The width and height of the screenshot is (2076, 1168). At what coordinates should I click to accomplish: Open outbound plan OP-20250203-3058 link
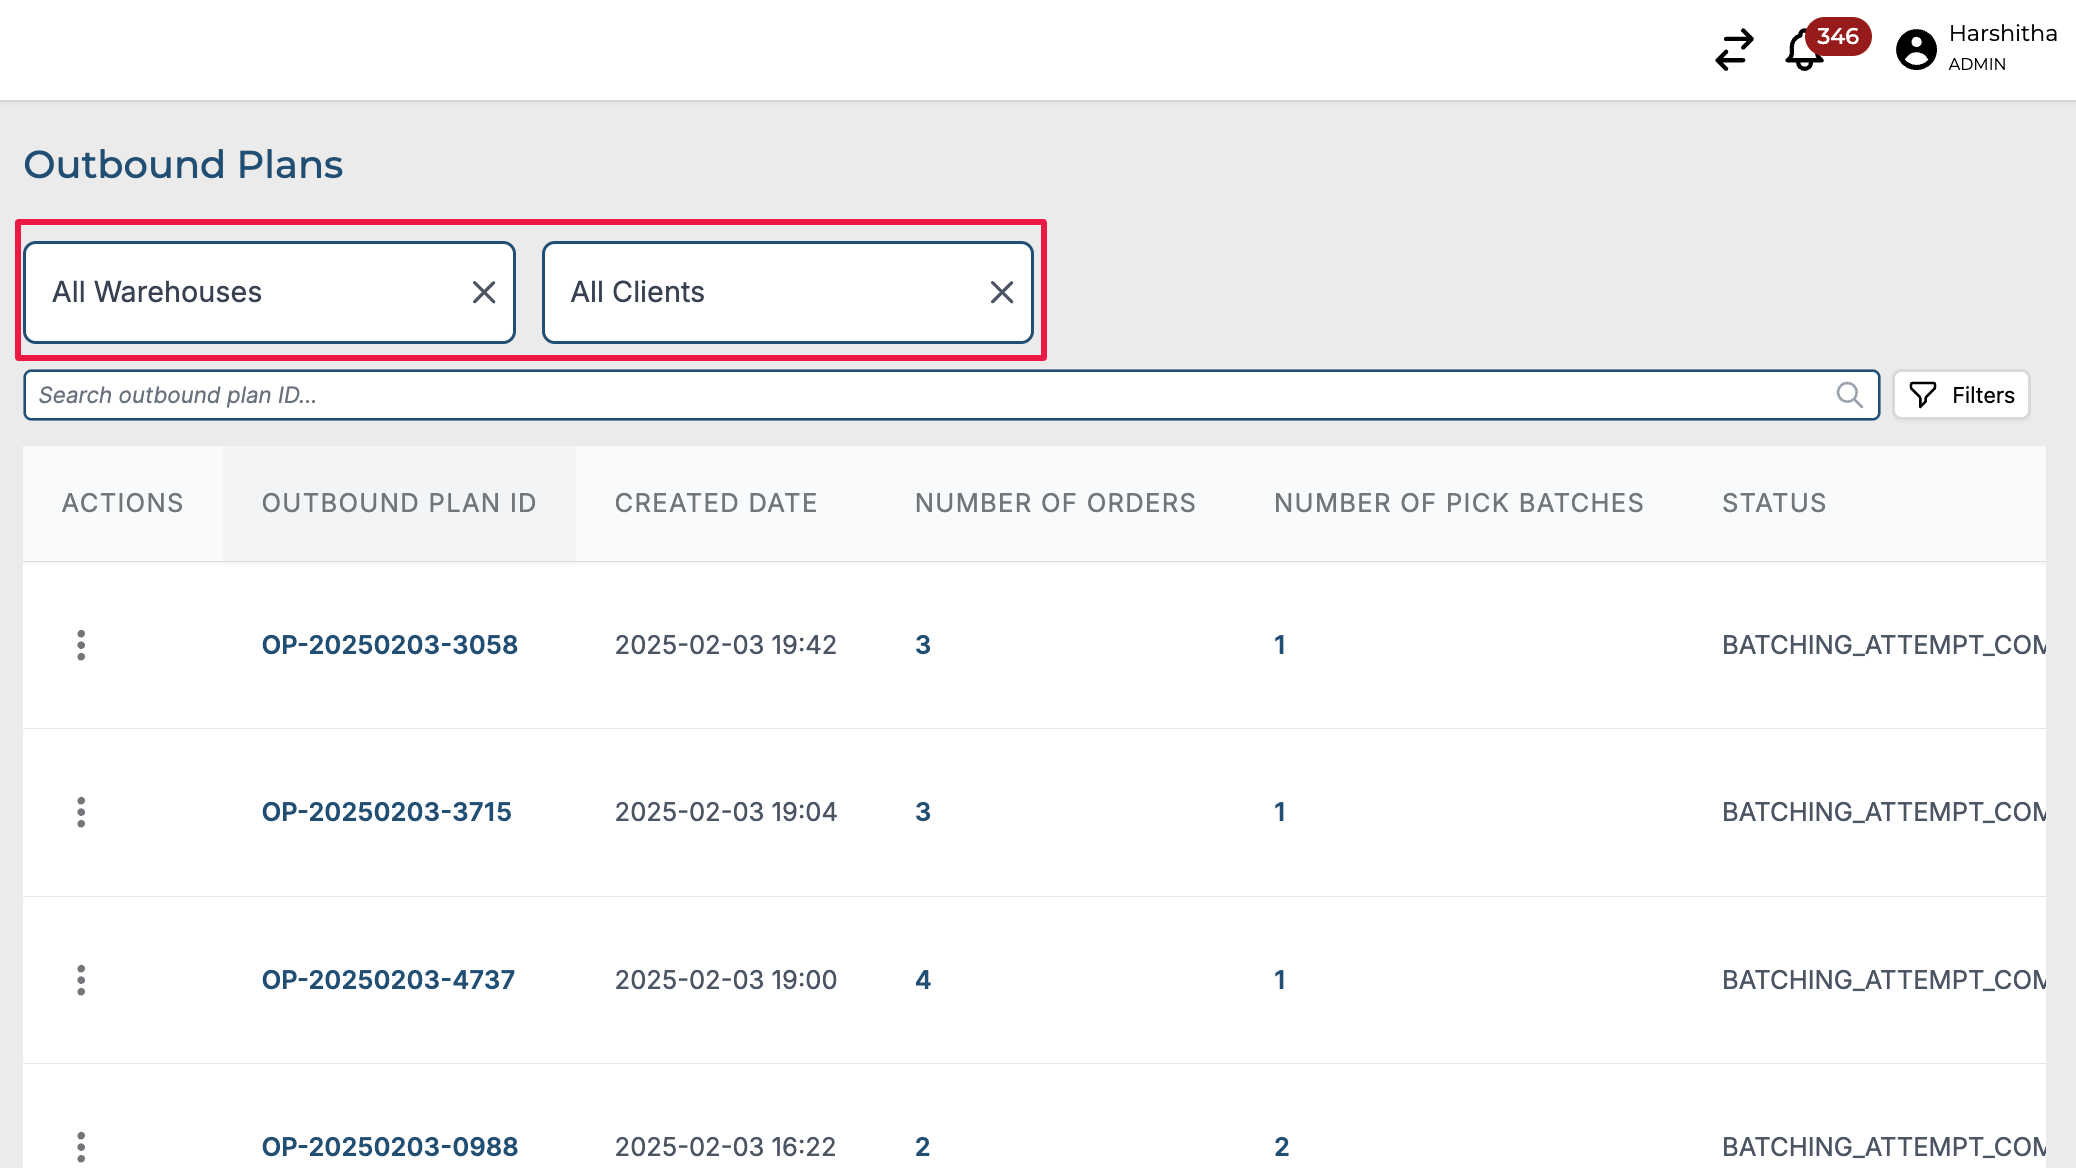click(x=389, y=645)
